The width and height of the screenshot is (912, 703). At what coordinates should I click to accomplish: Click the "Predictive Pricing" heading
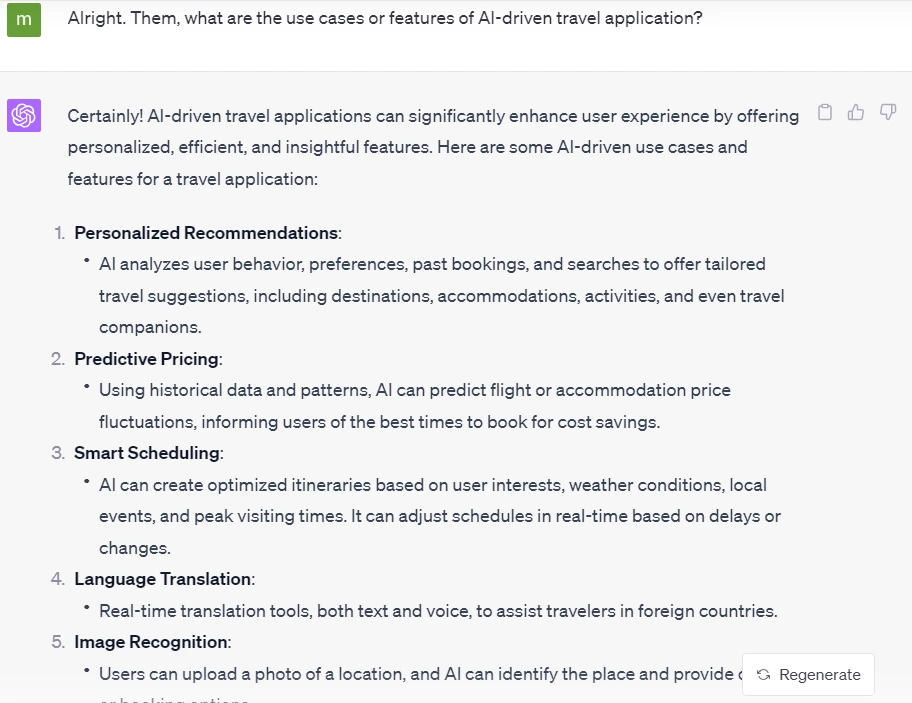tap(147, 359)
